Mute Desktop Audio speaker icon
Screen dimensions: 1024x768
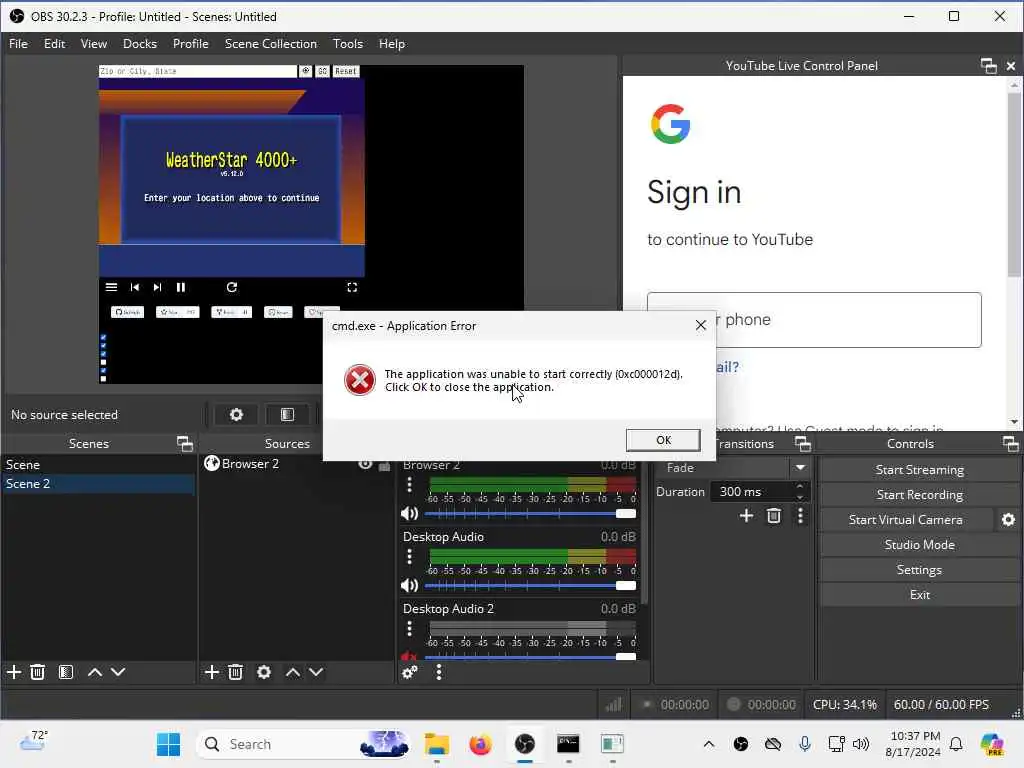pyautogui.click(x=409, y=585)
